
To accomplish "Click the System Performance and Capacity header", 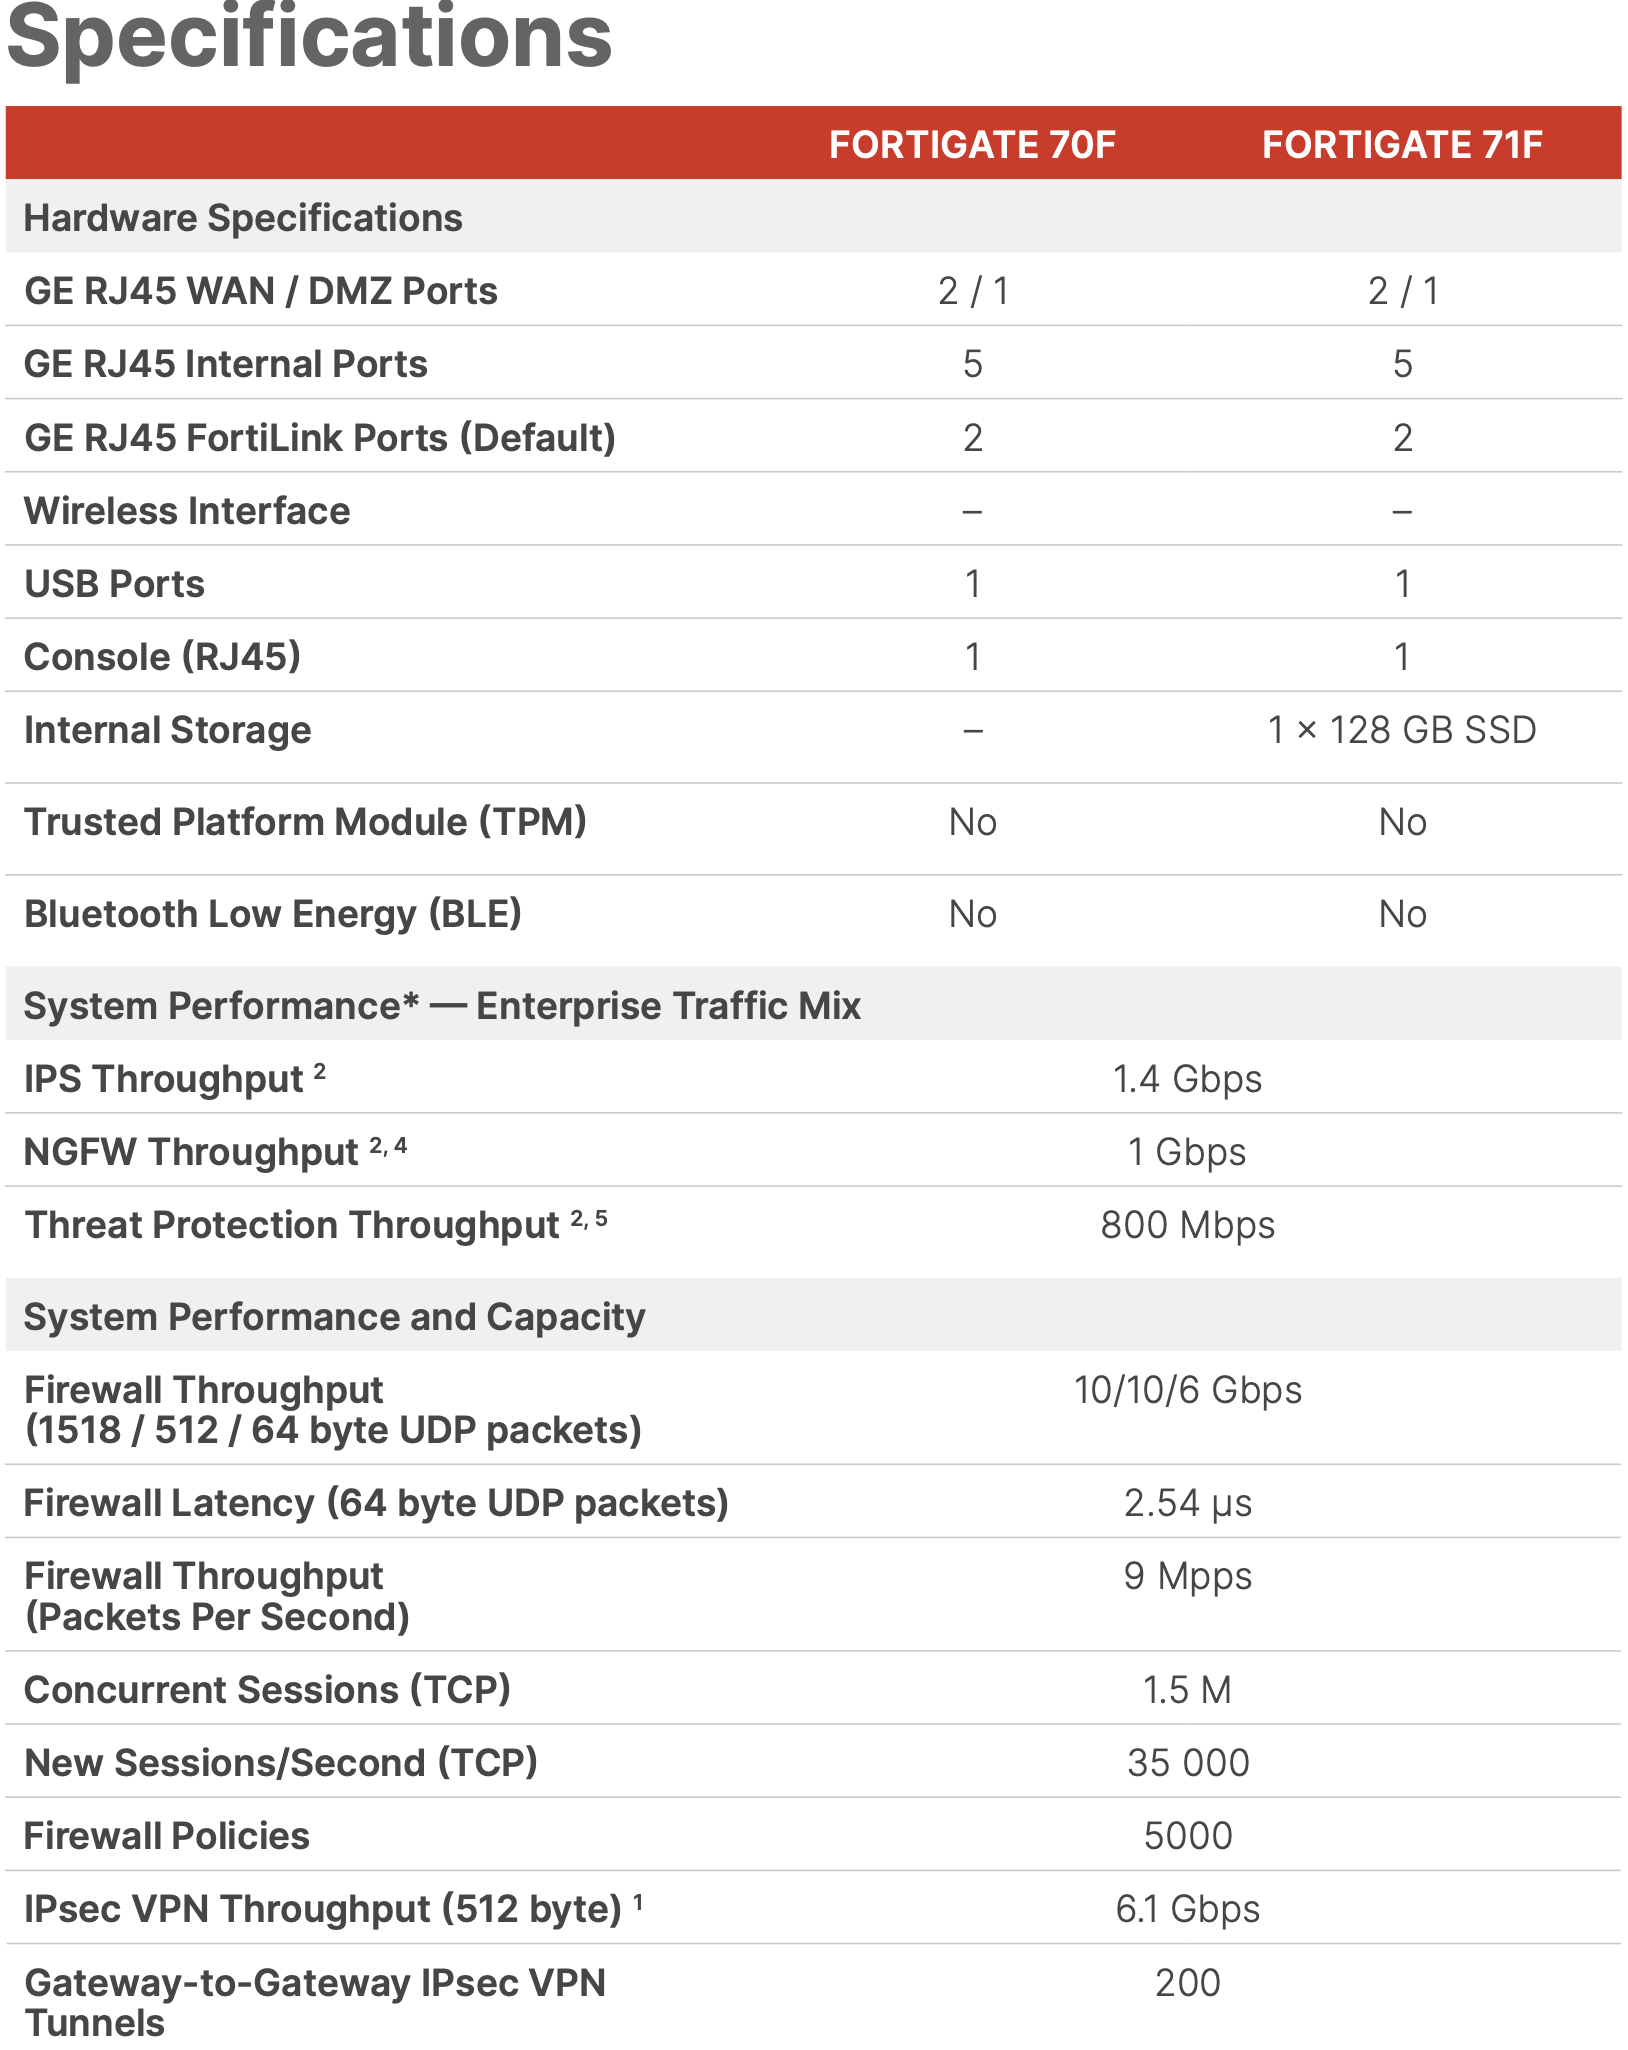I will pos(334,1317).
